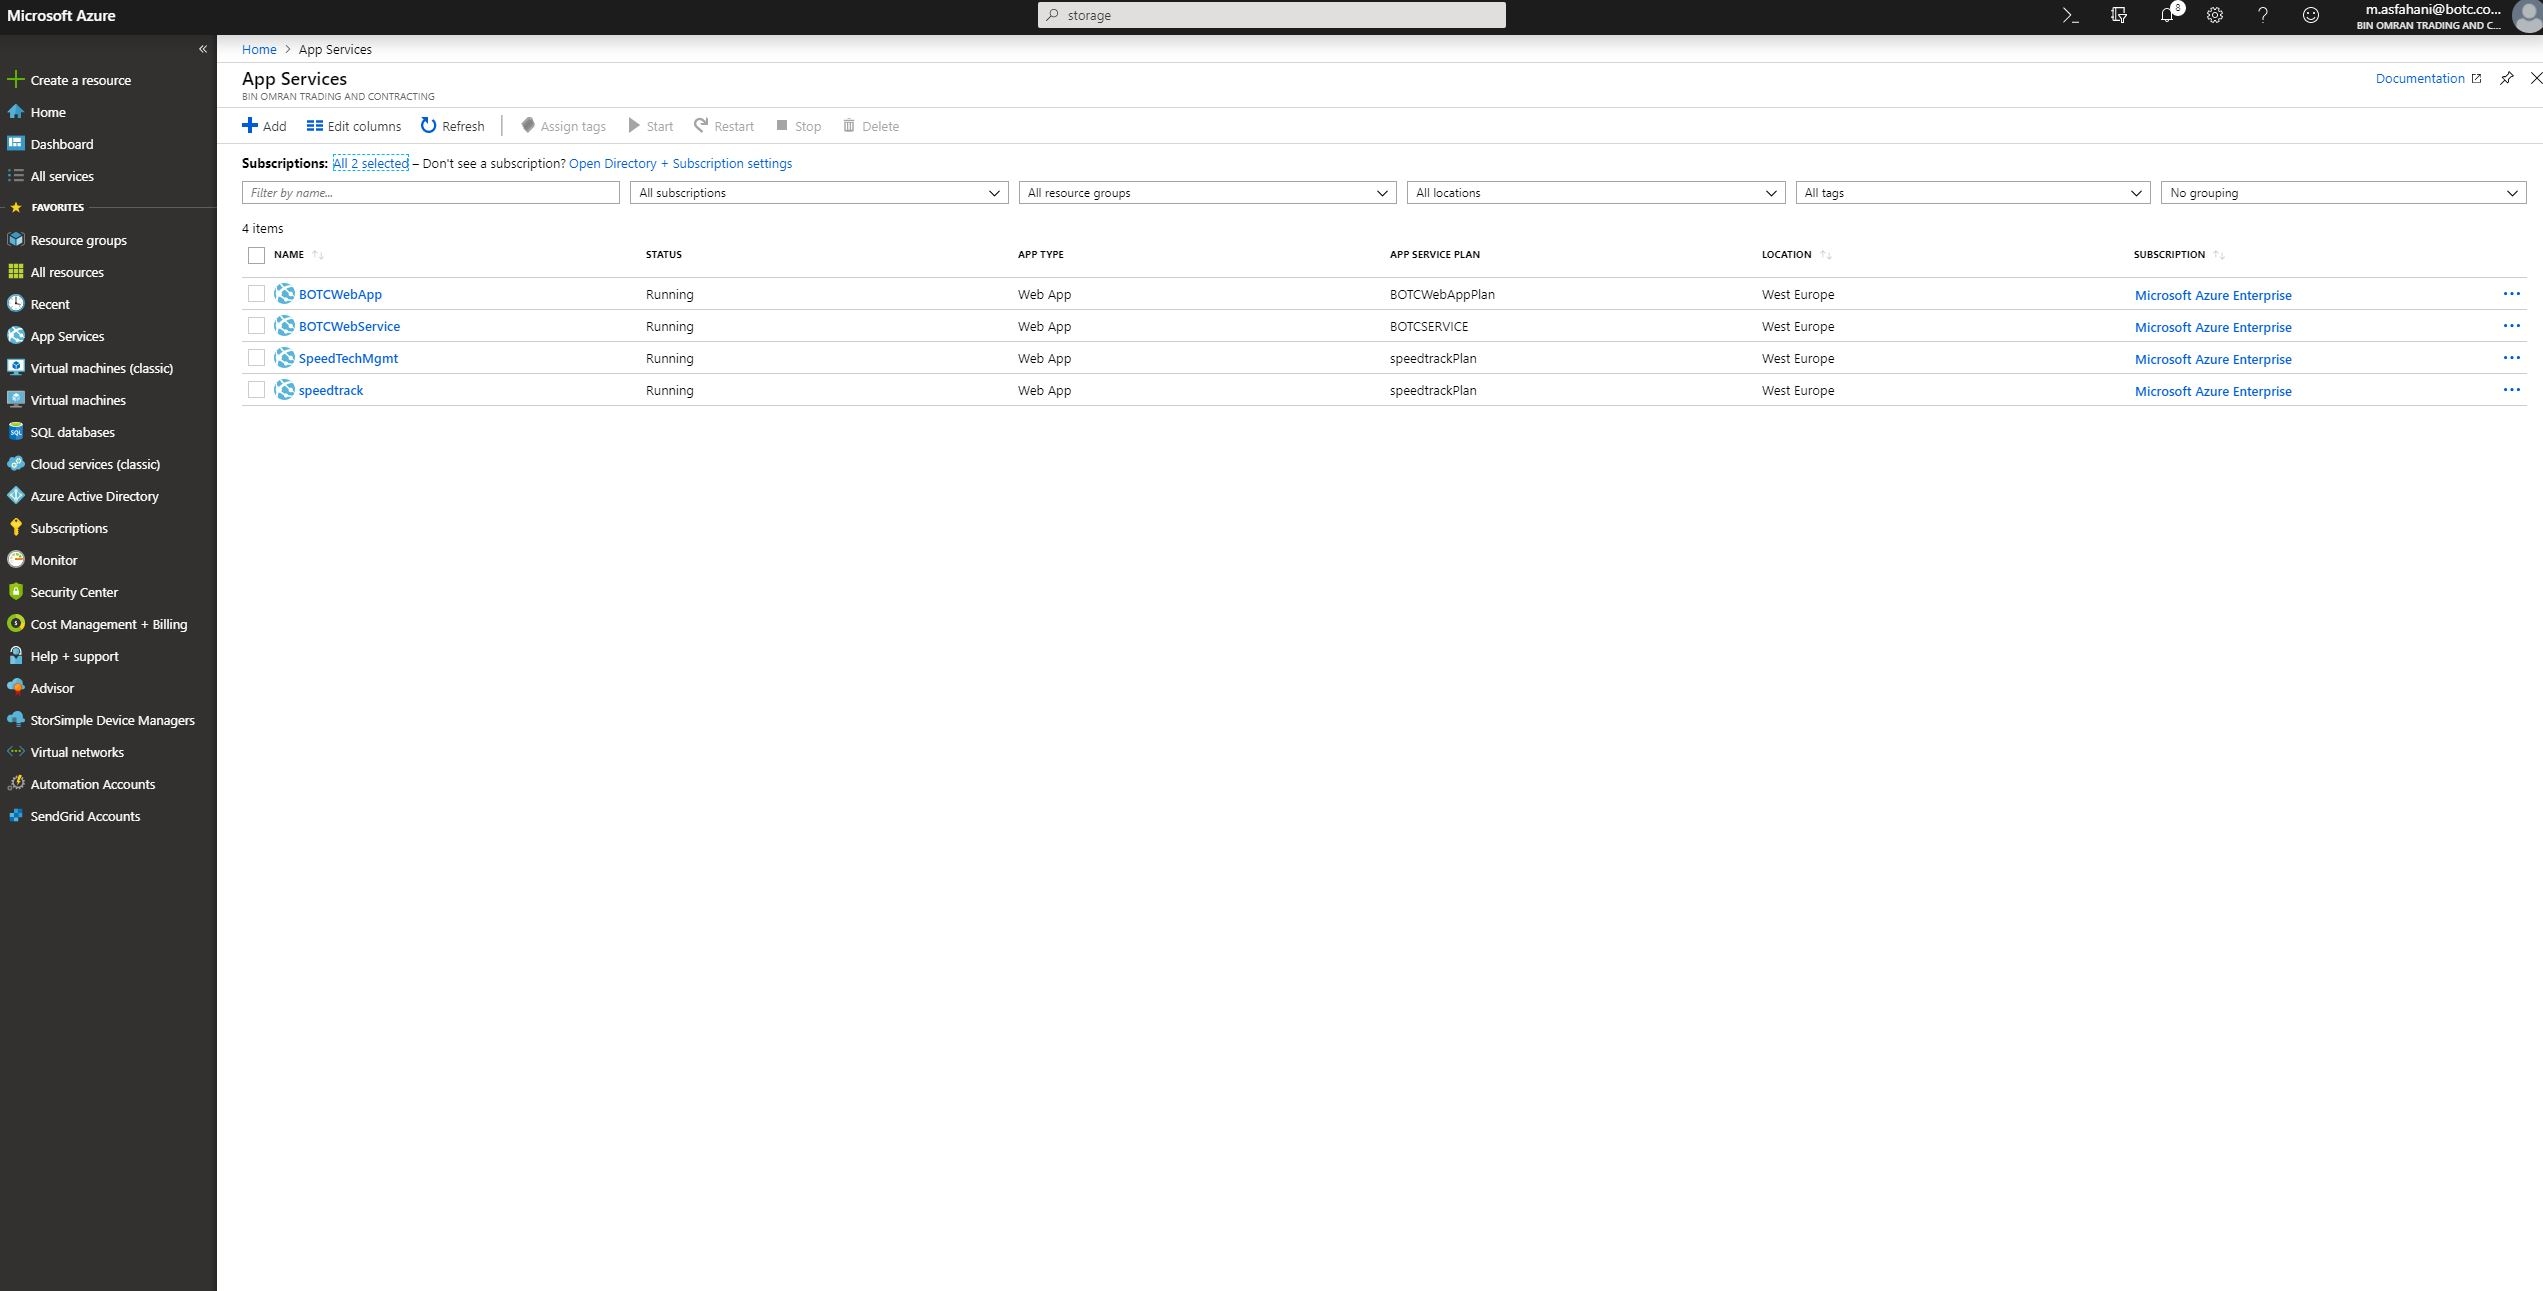Toggle the select-all header checkbox
This screenshot has width=2543, height=1291.
[x=256, y=255]
